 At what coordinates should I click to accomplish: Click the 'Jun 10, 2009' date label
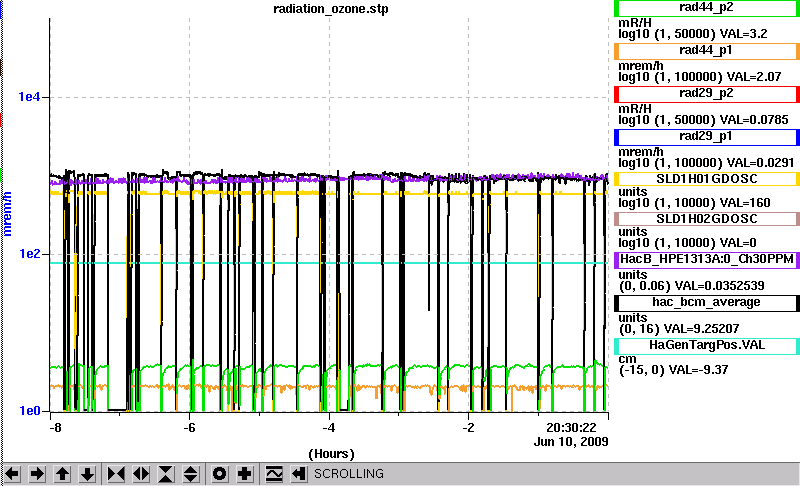coord(571,442)
